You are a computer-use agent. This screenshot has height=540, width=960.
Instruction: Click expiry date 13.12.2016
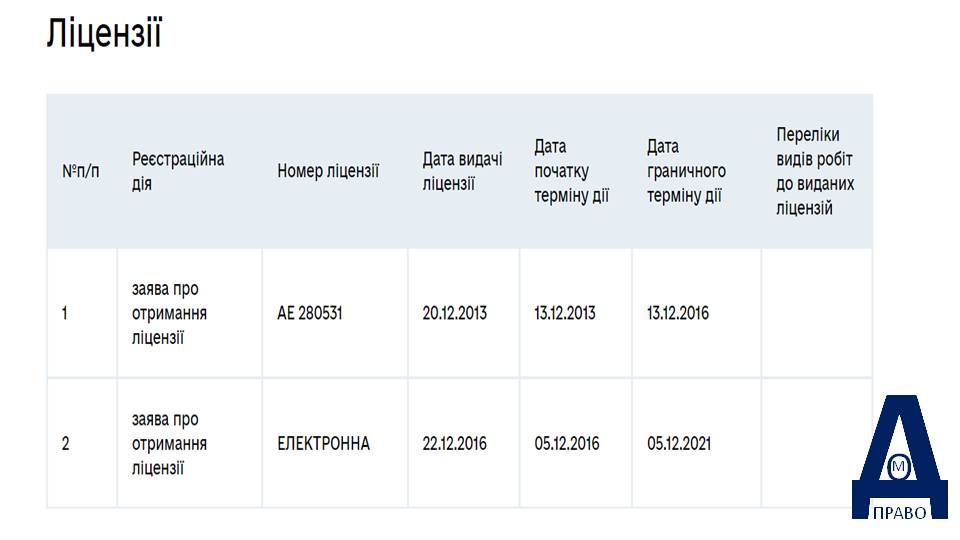click(x=678, y=313)
